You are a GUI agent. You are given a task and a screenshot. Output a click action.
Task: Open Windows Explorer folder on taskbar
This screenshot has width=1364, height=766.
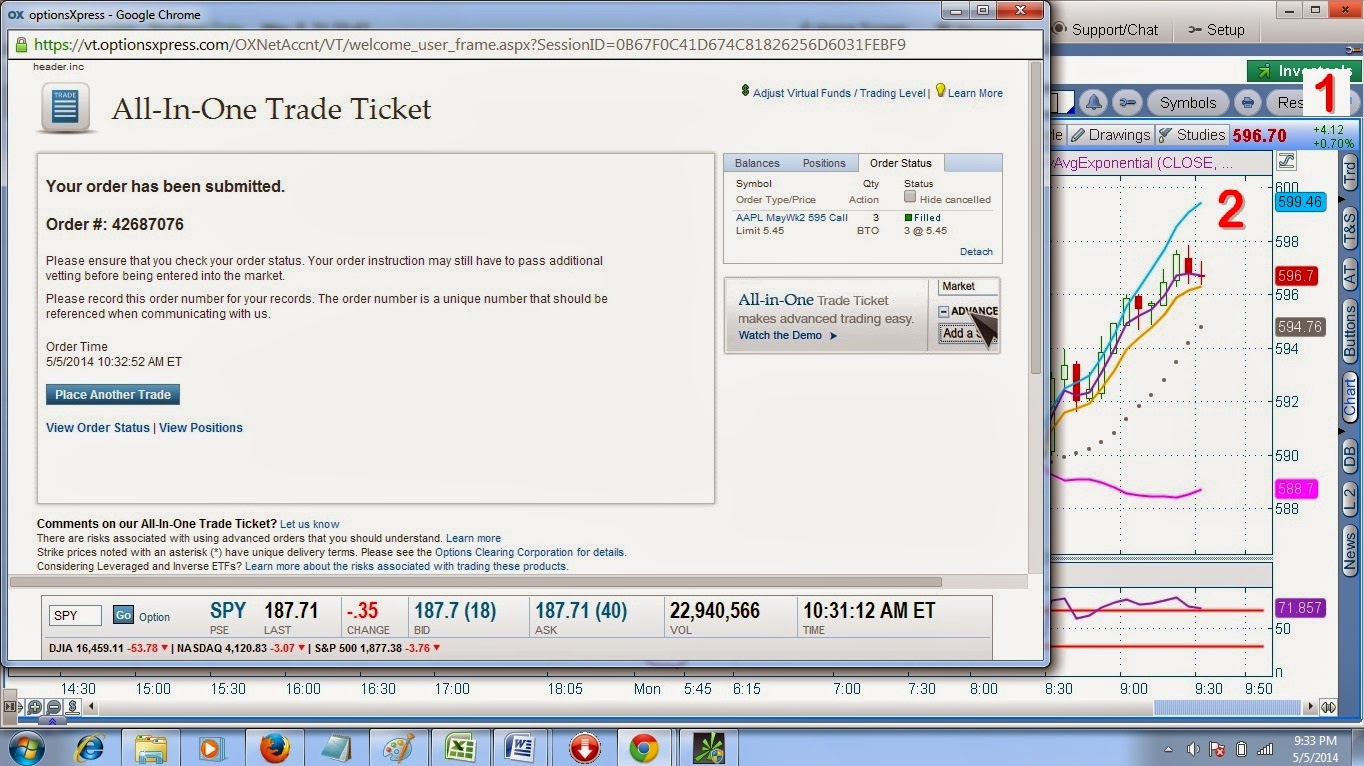pos(151,747)
